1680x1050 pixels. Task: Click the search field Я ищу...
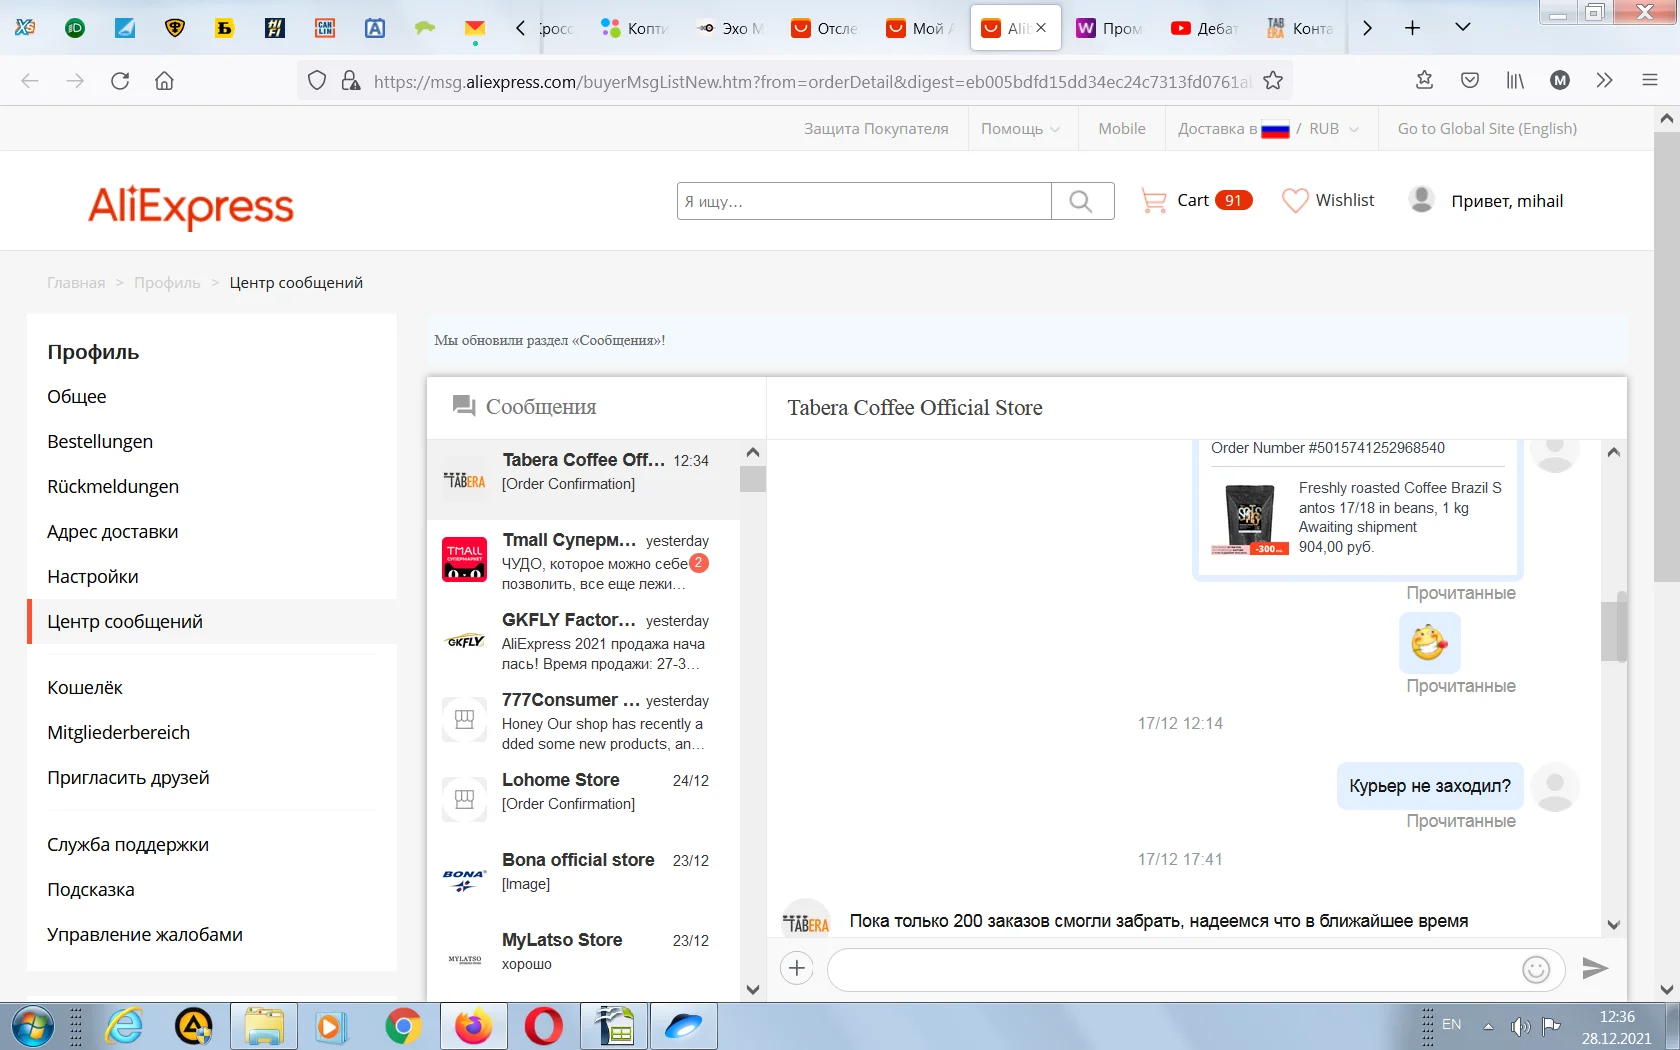pos(864,201)
